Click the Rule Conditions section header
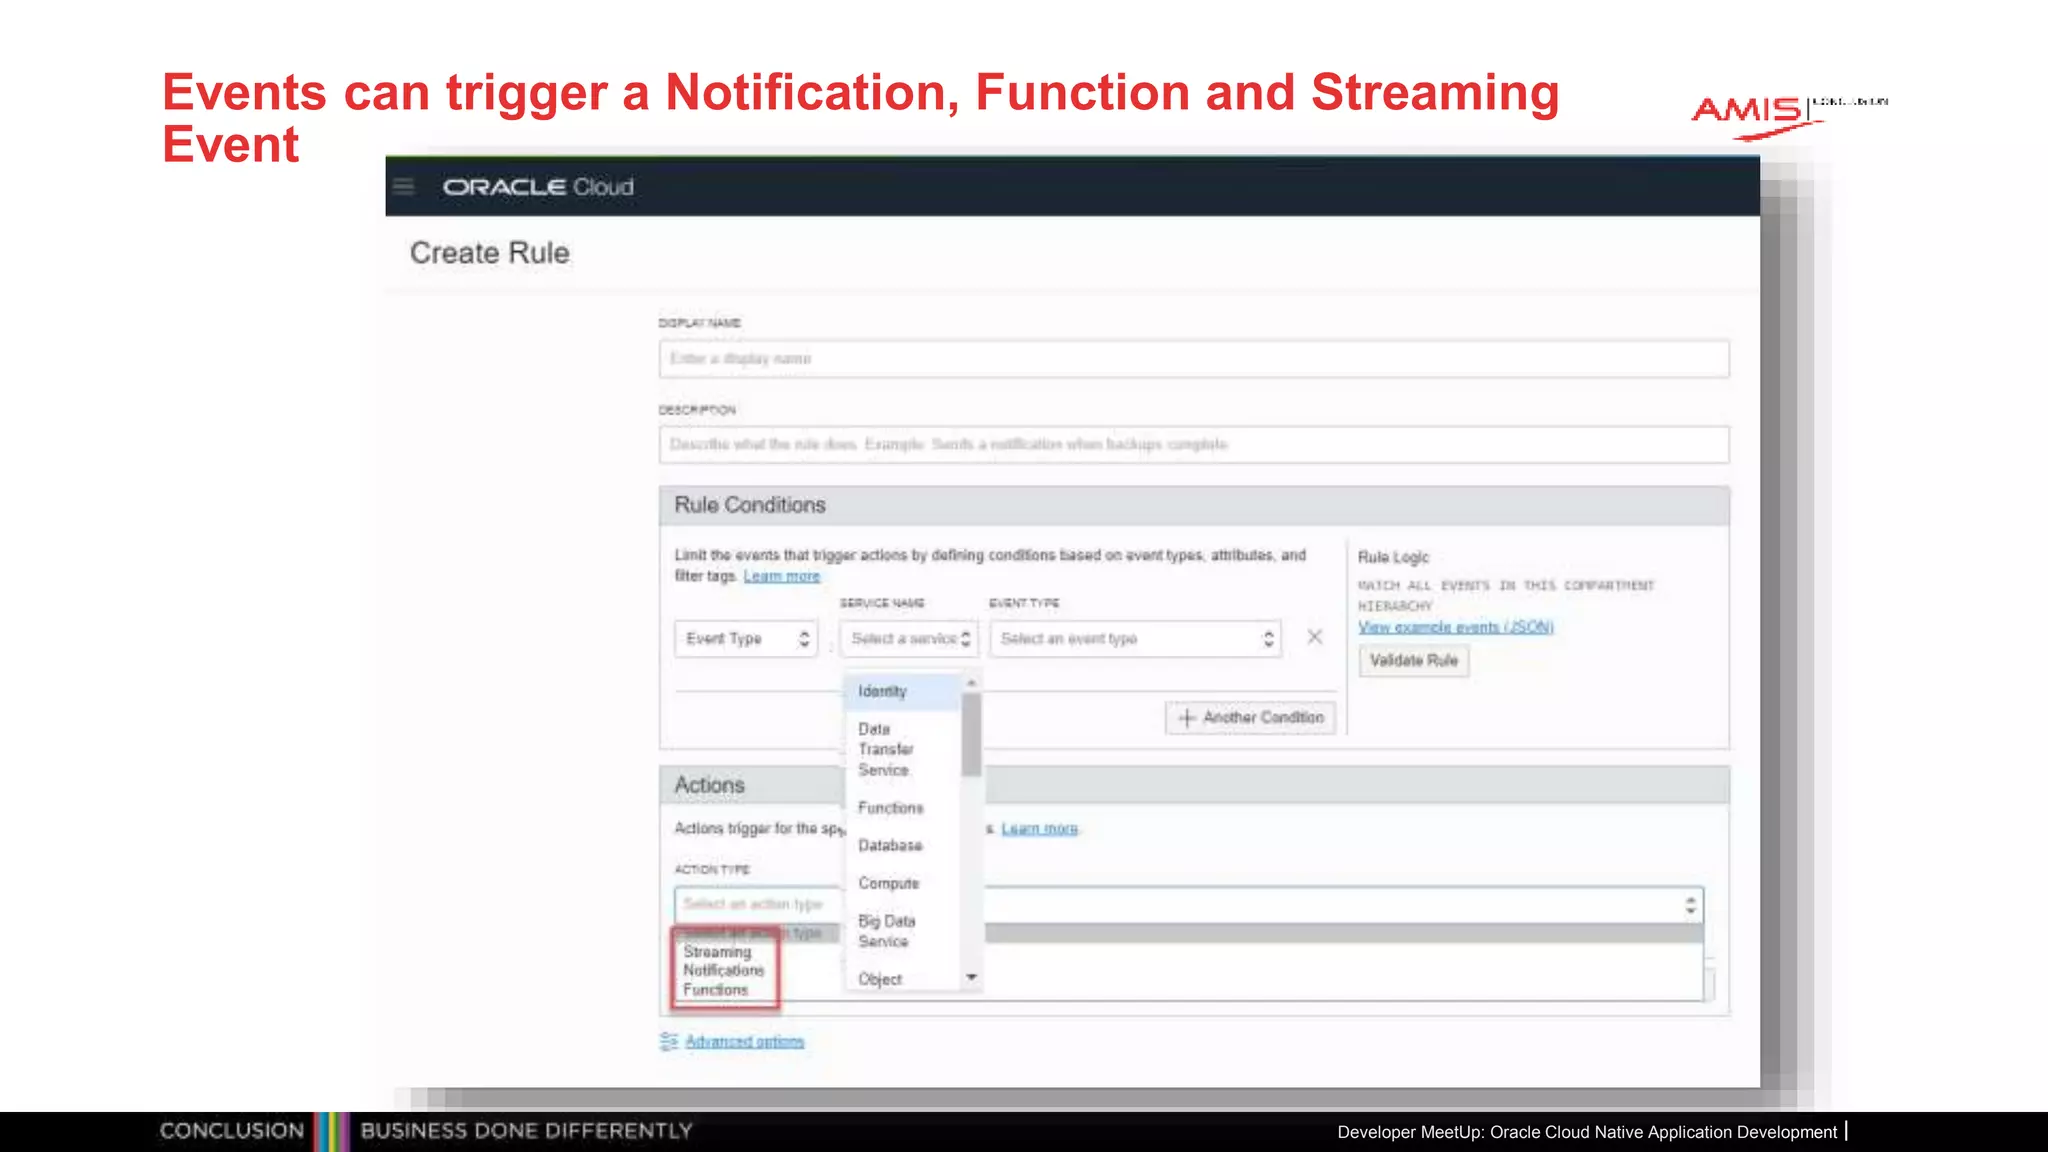The width and height of the screenshot is (2048, 1152). [1194, 506]
